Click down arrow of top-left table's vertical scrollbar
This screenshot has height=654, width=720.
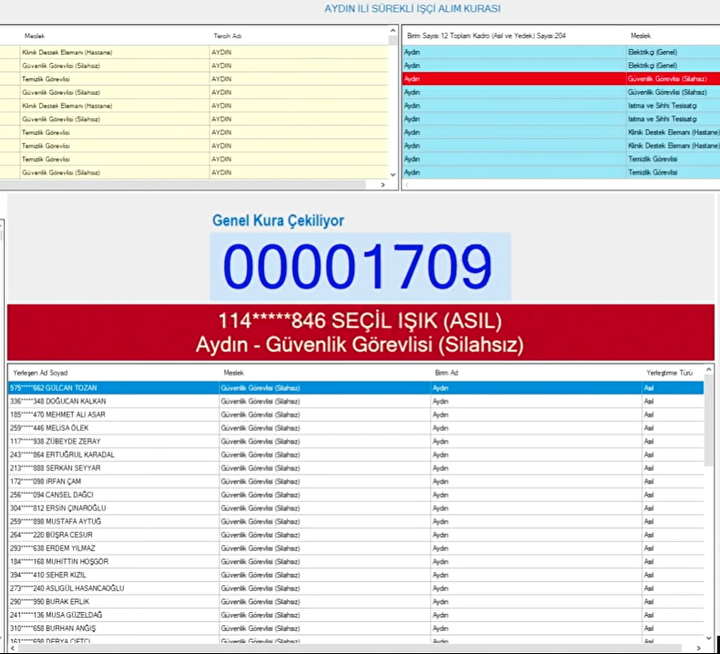(x=393, y=175)
